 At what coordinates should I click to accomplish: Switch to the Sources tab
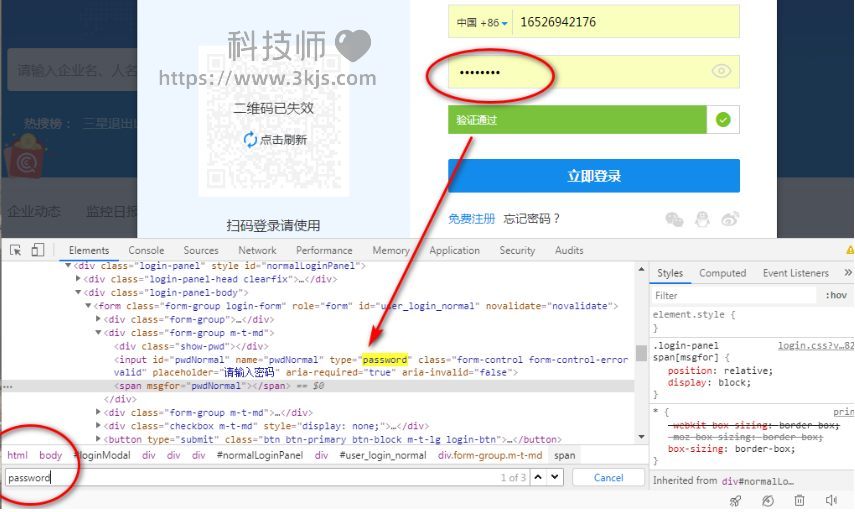(x=201, y=250)
